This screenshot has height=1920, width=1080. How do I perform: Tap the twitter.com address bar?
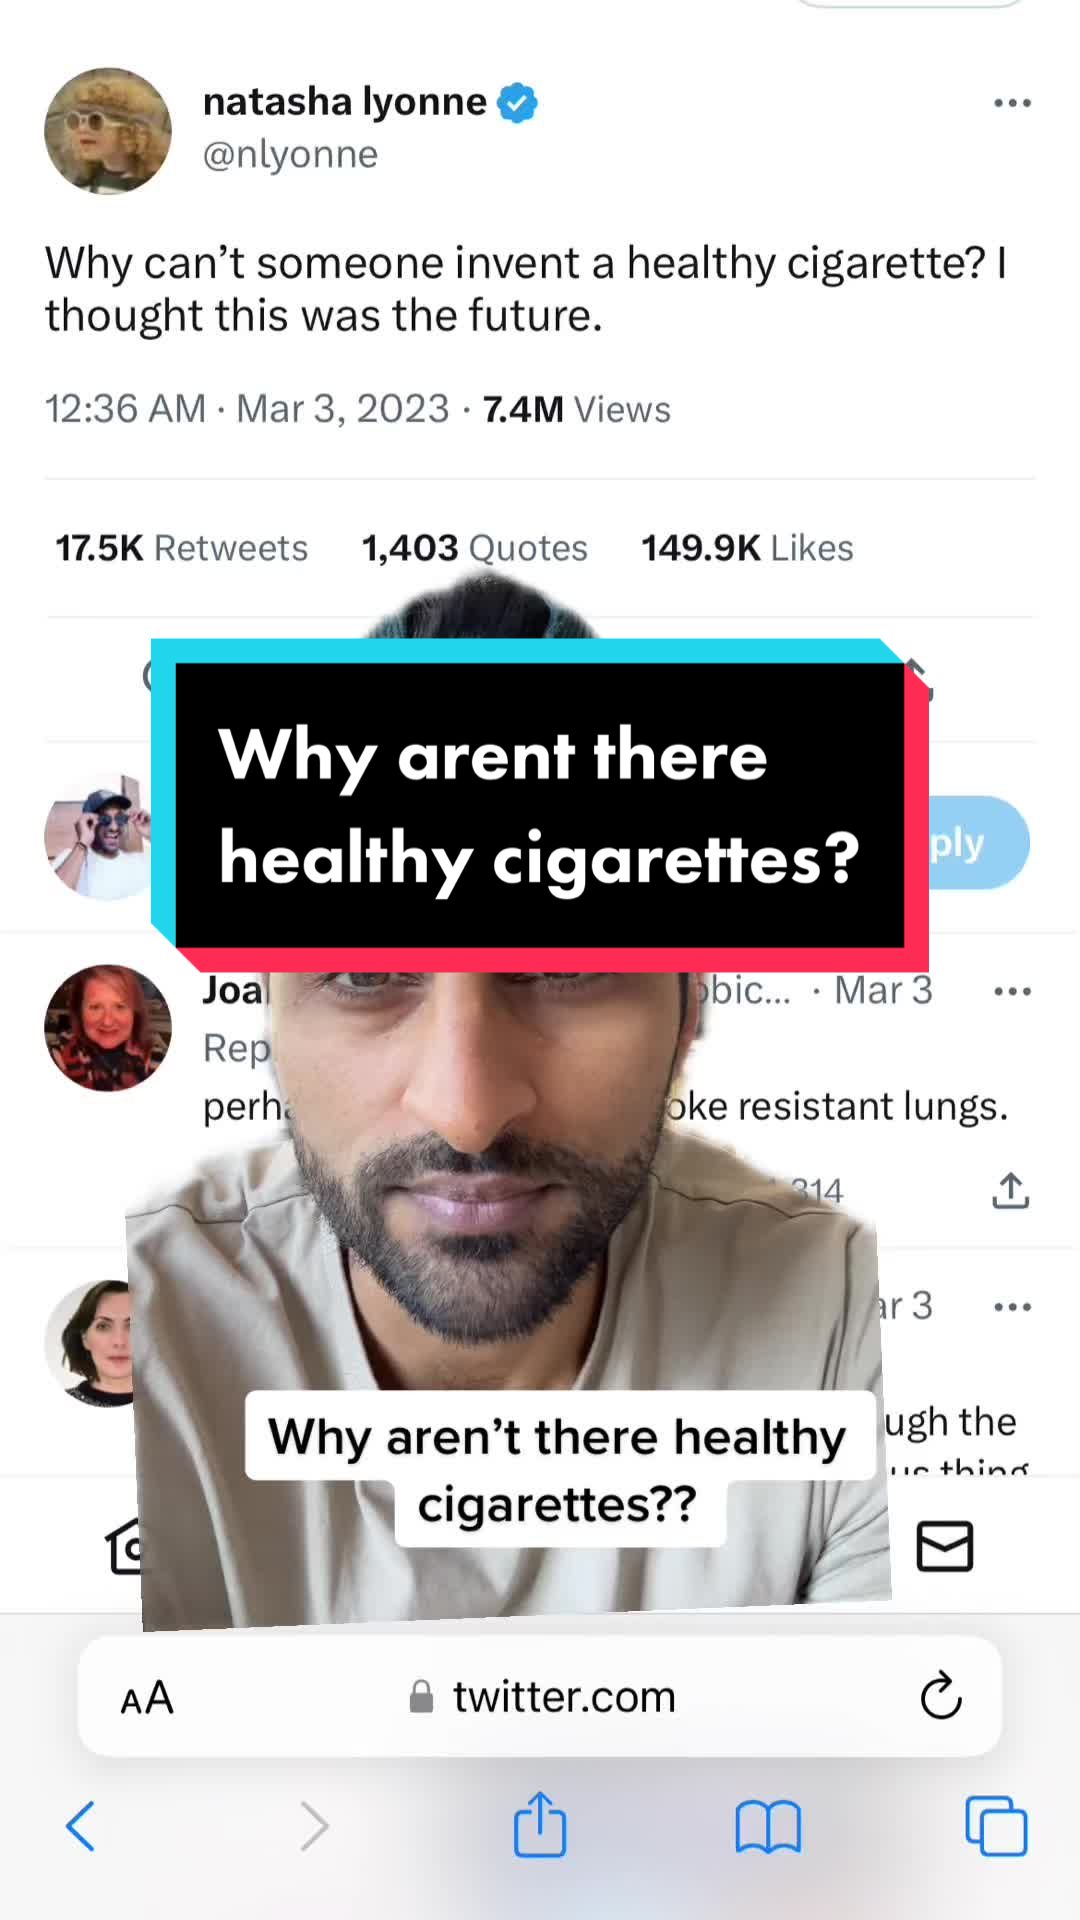tap(540, 1697)
